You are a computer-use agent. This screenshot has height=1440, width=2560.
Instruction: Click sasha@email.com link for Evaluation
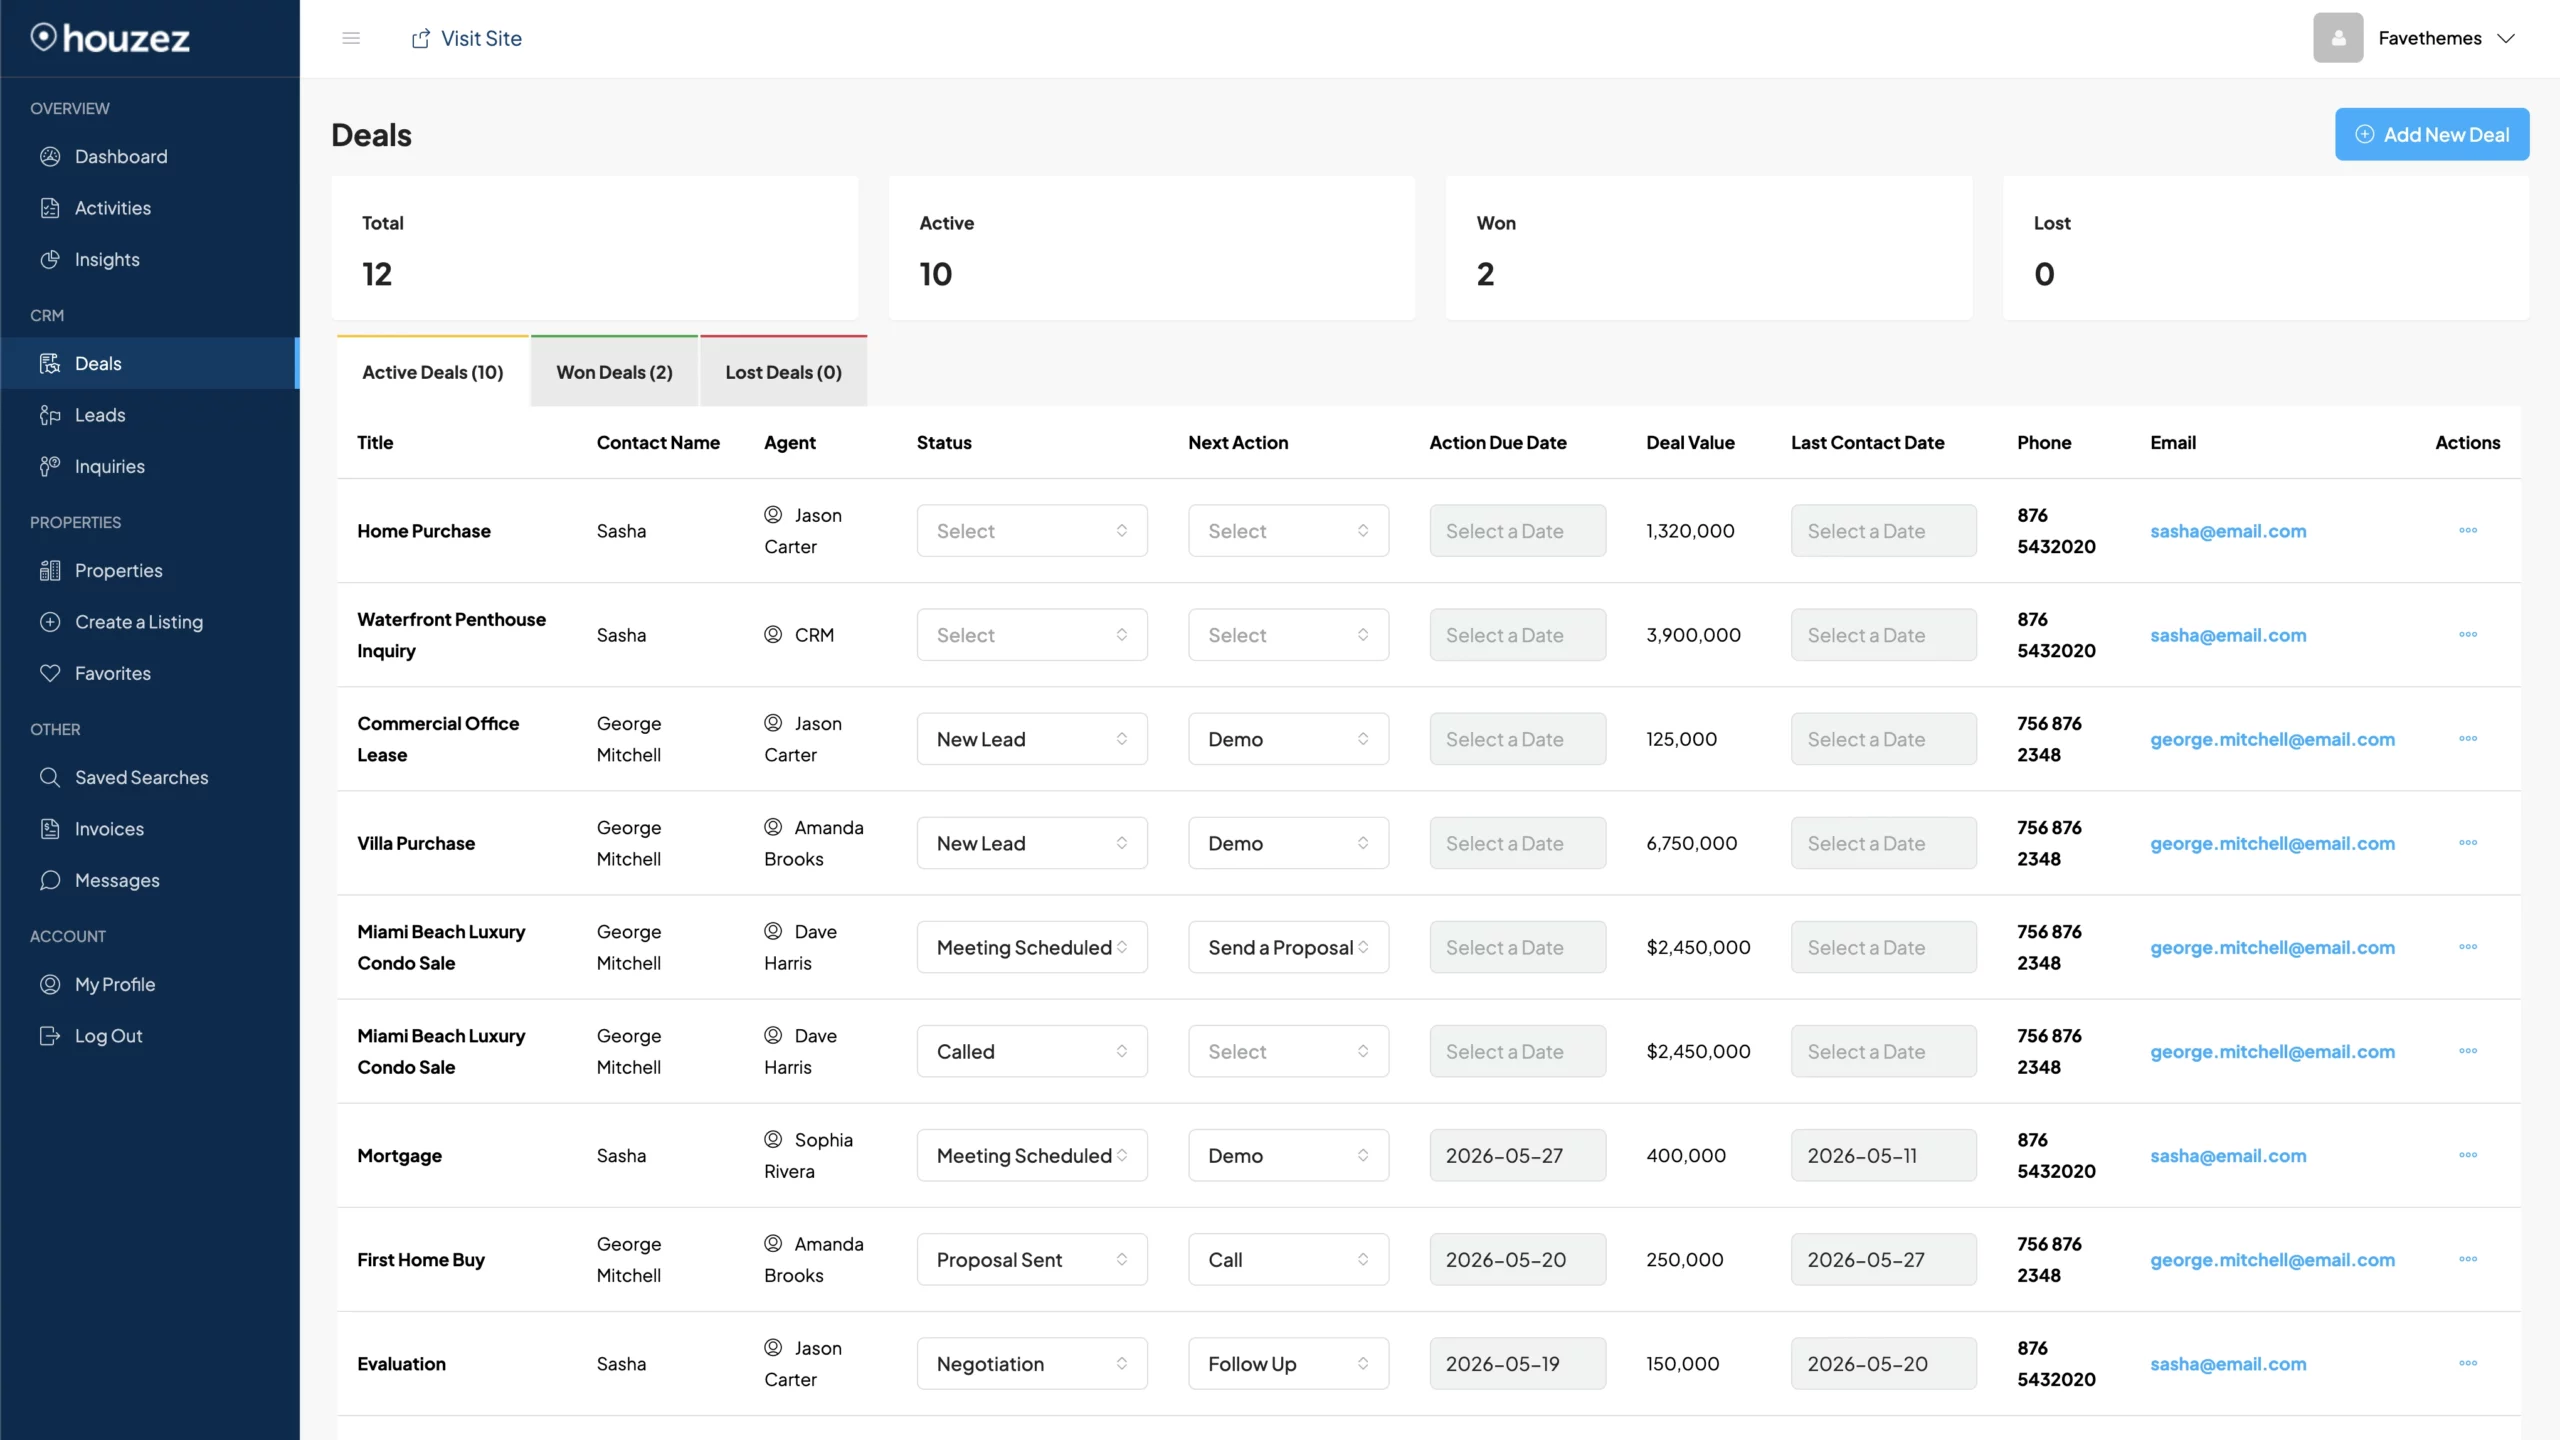[2228, 1363]
